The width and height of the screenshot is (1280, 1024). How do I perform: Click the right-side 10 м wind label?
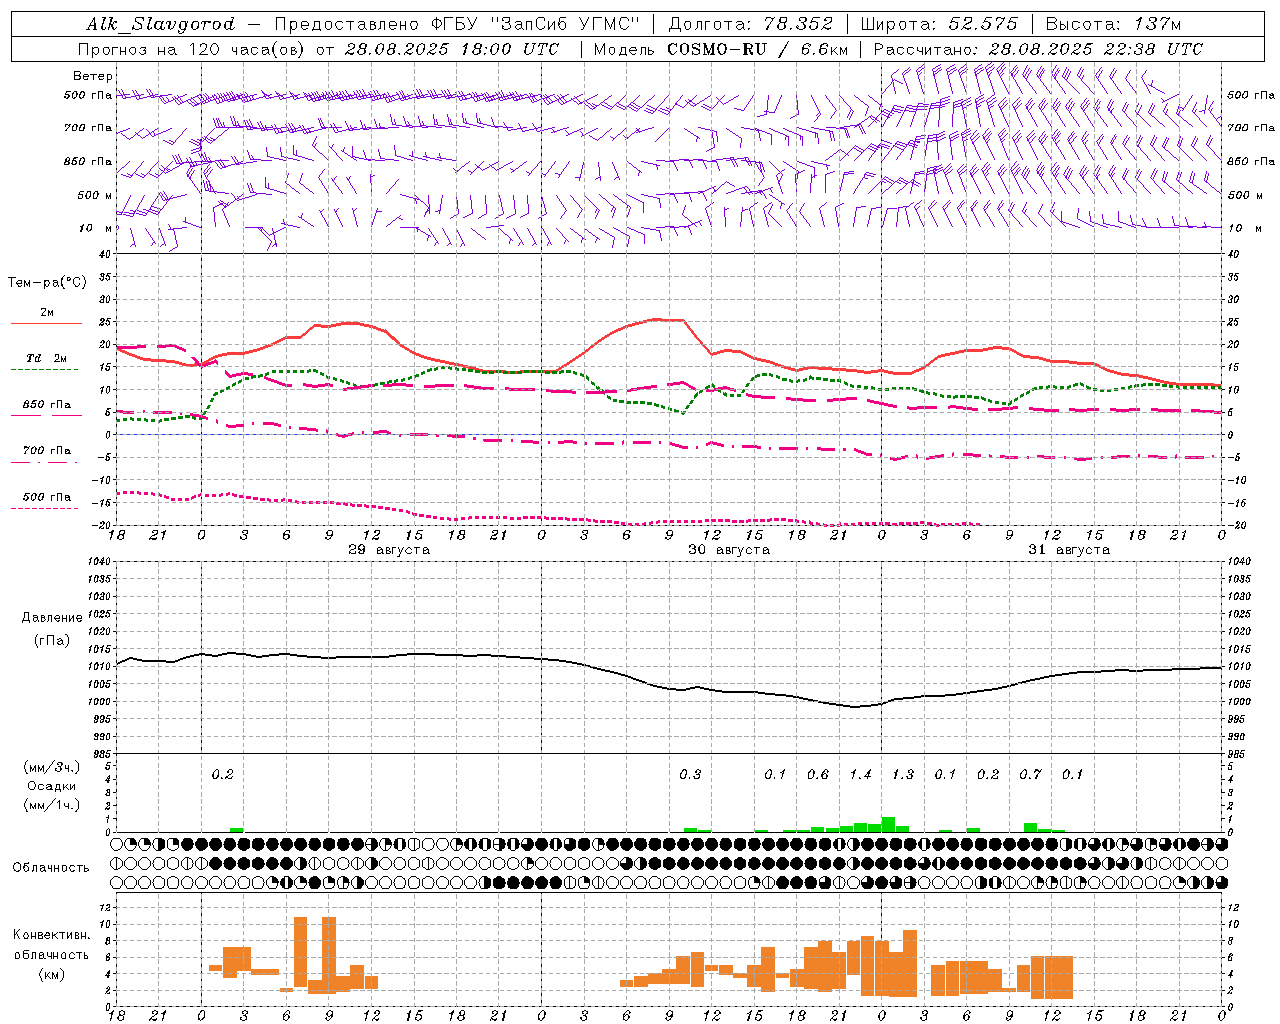tap(1245, 228)
